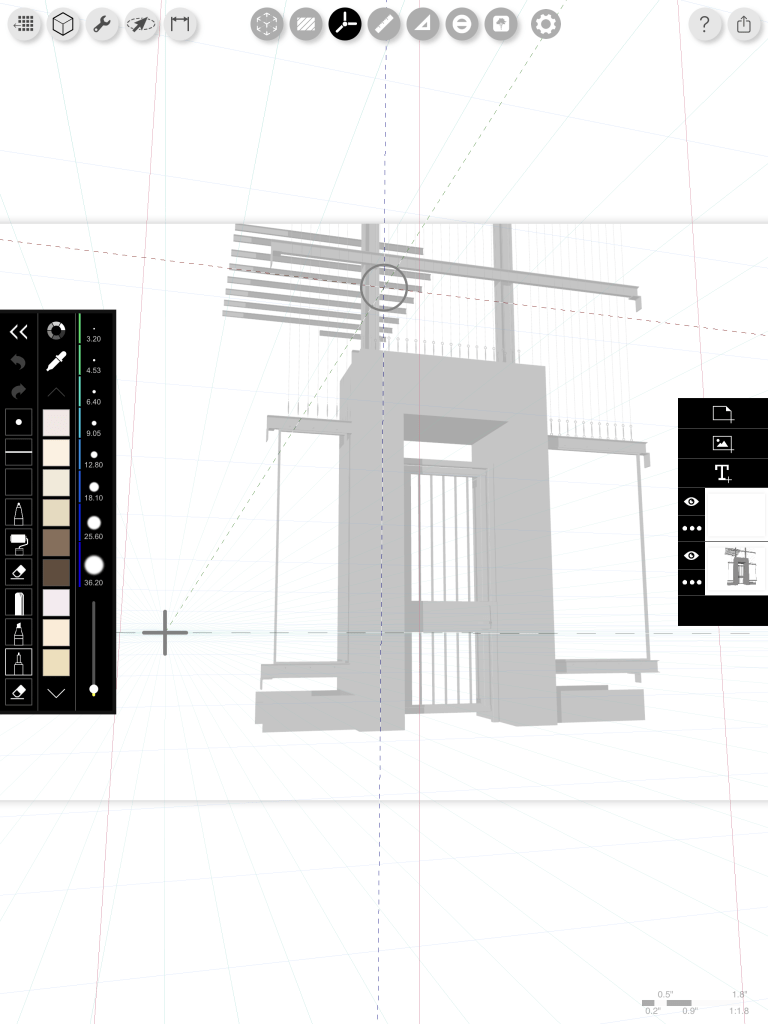Viewport: 768px width, 1024px height.
Task: Collapse the brush panel with double chevron
Action: pyautogui.click(x=18, y=332)
